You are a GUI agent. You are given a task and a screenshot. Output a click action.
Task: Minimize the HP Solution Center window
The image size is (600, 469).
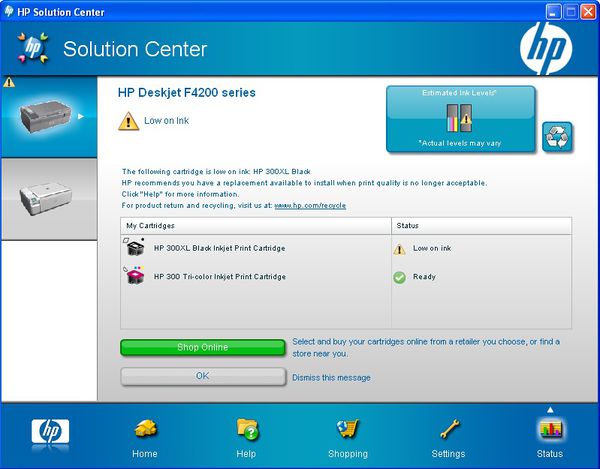pos(553,12)
